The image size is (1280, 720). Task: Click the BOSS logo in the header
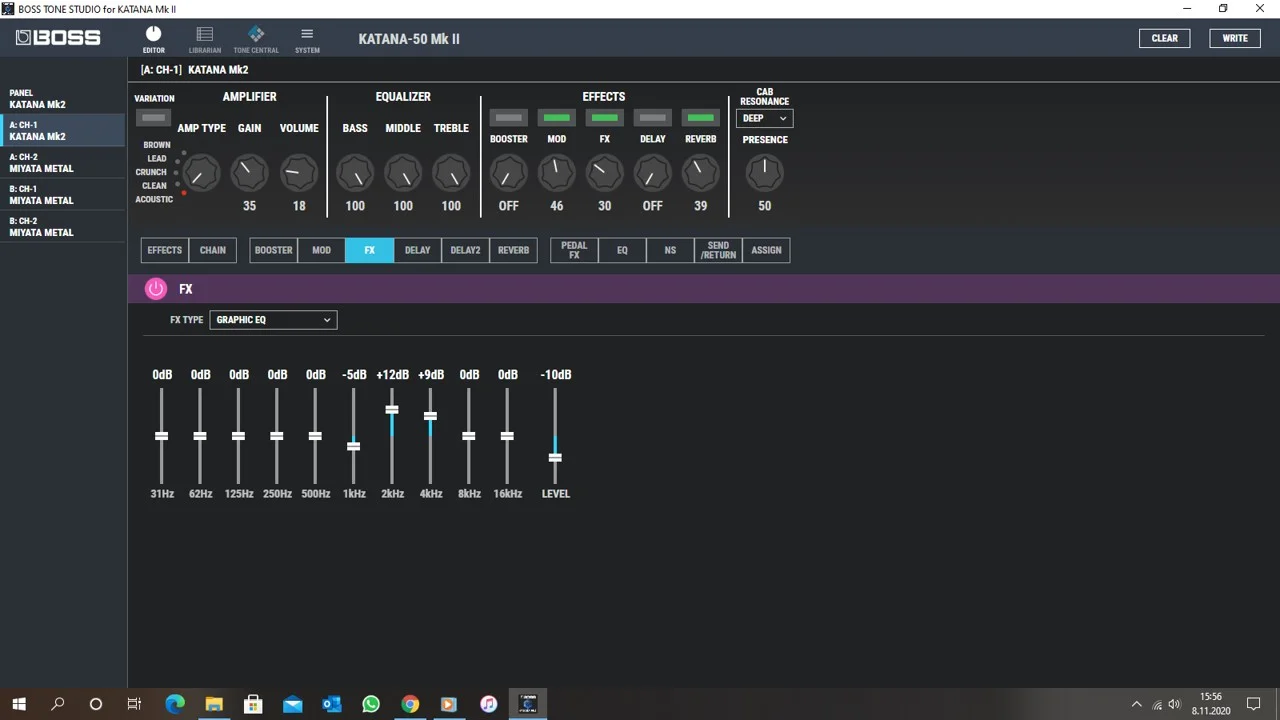pos(58,38)
